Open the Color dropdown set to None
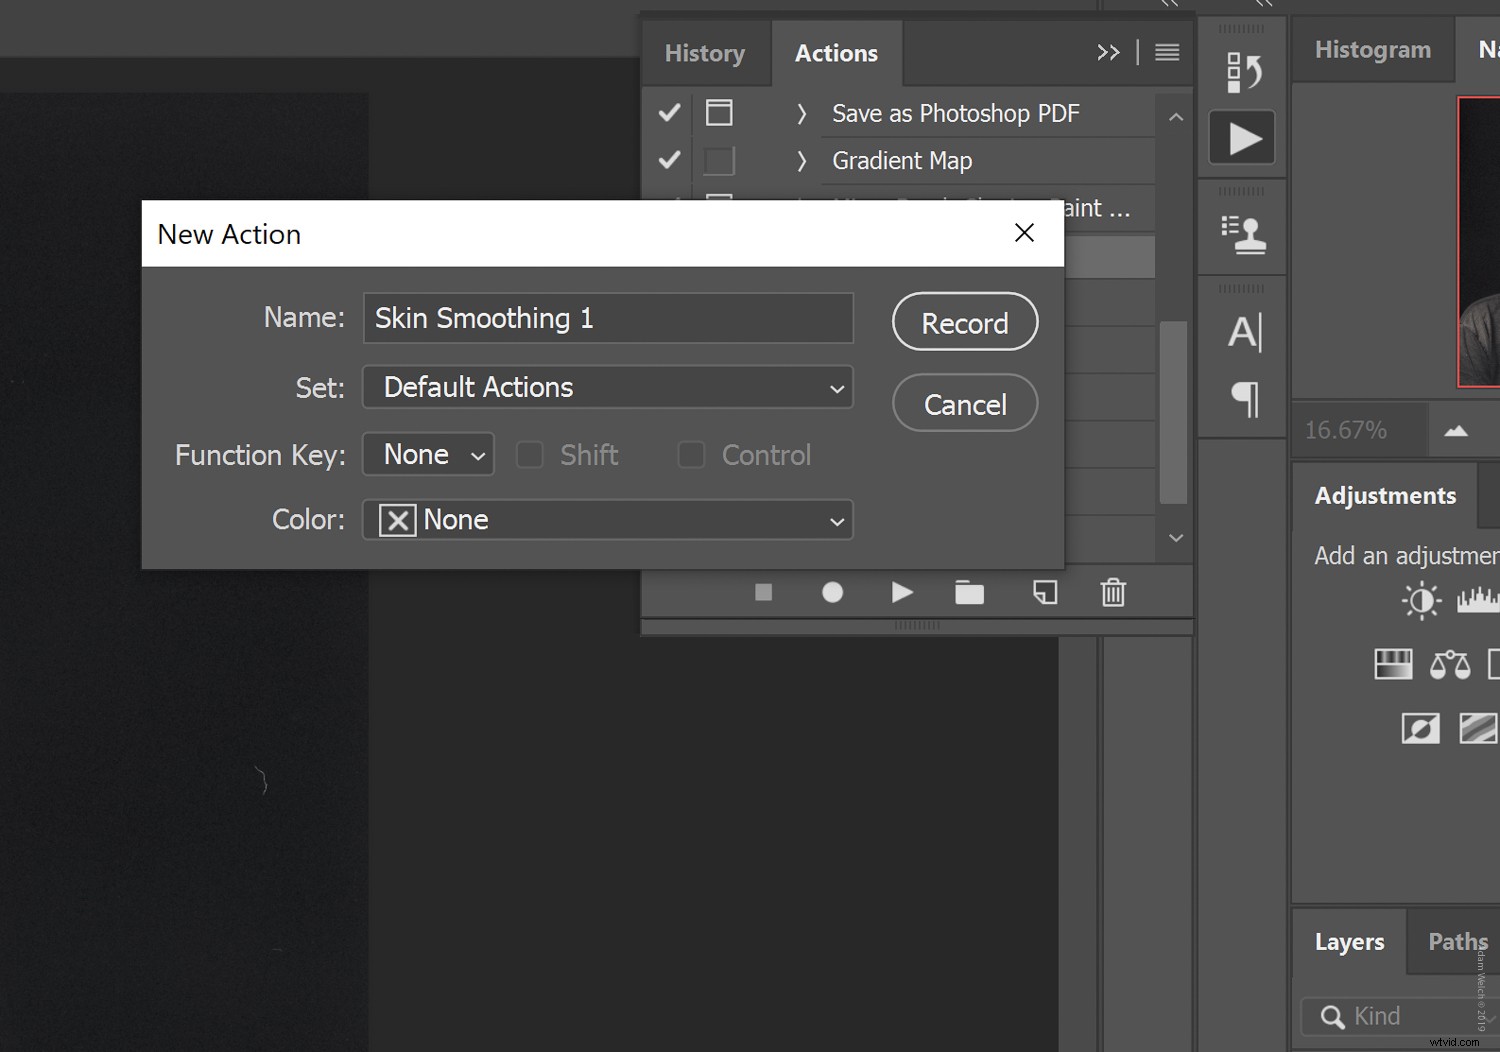The width and height of the screenshot is (1500, 1052). click(607, 520)
